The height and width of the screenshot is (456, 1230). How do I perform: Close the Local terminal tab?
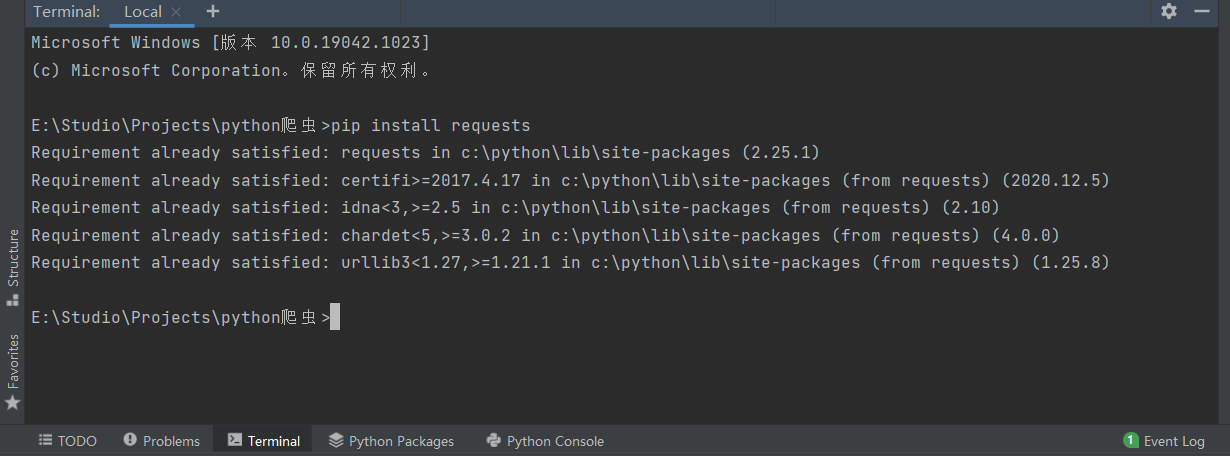(177, 12)
